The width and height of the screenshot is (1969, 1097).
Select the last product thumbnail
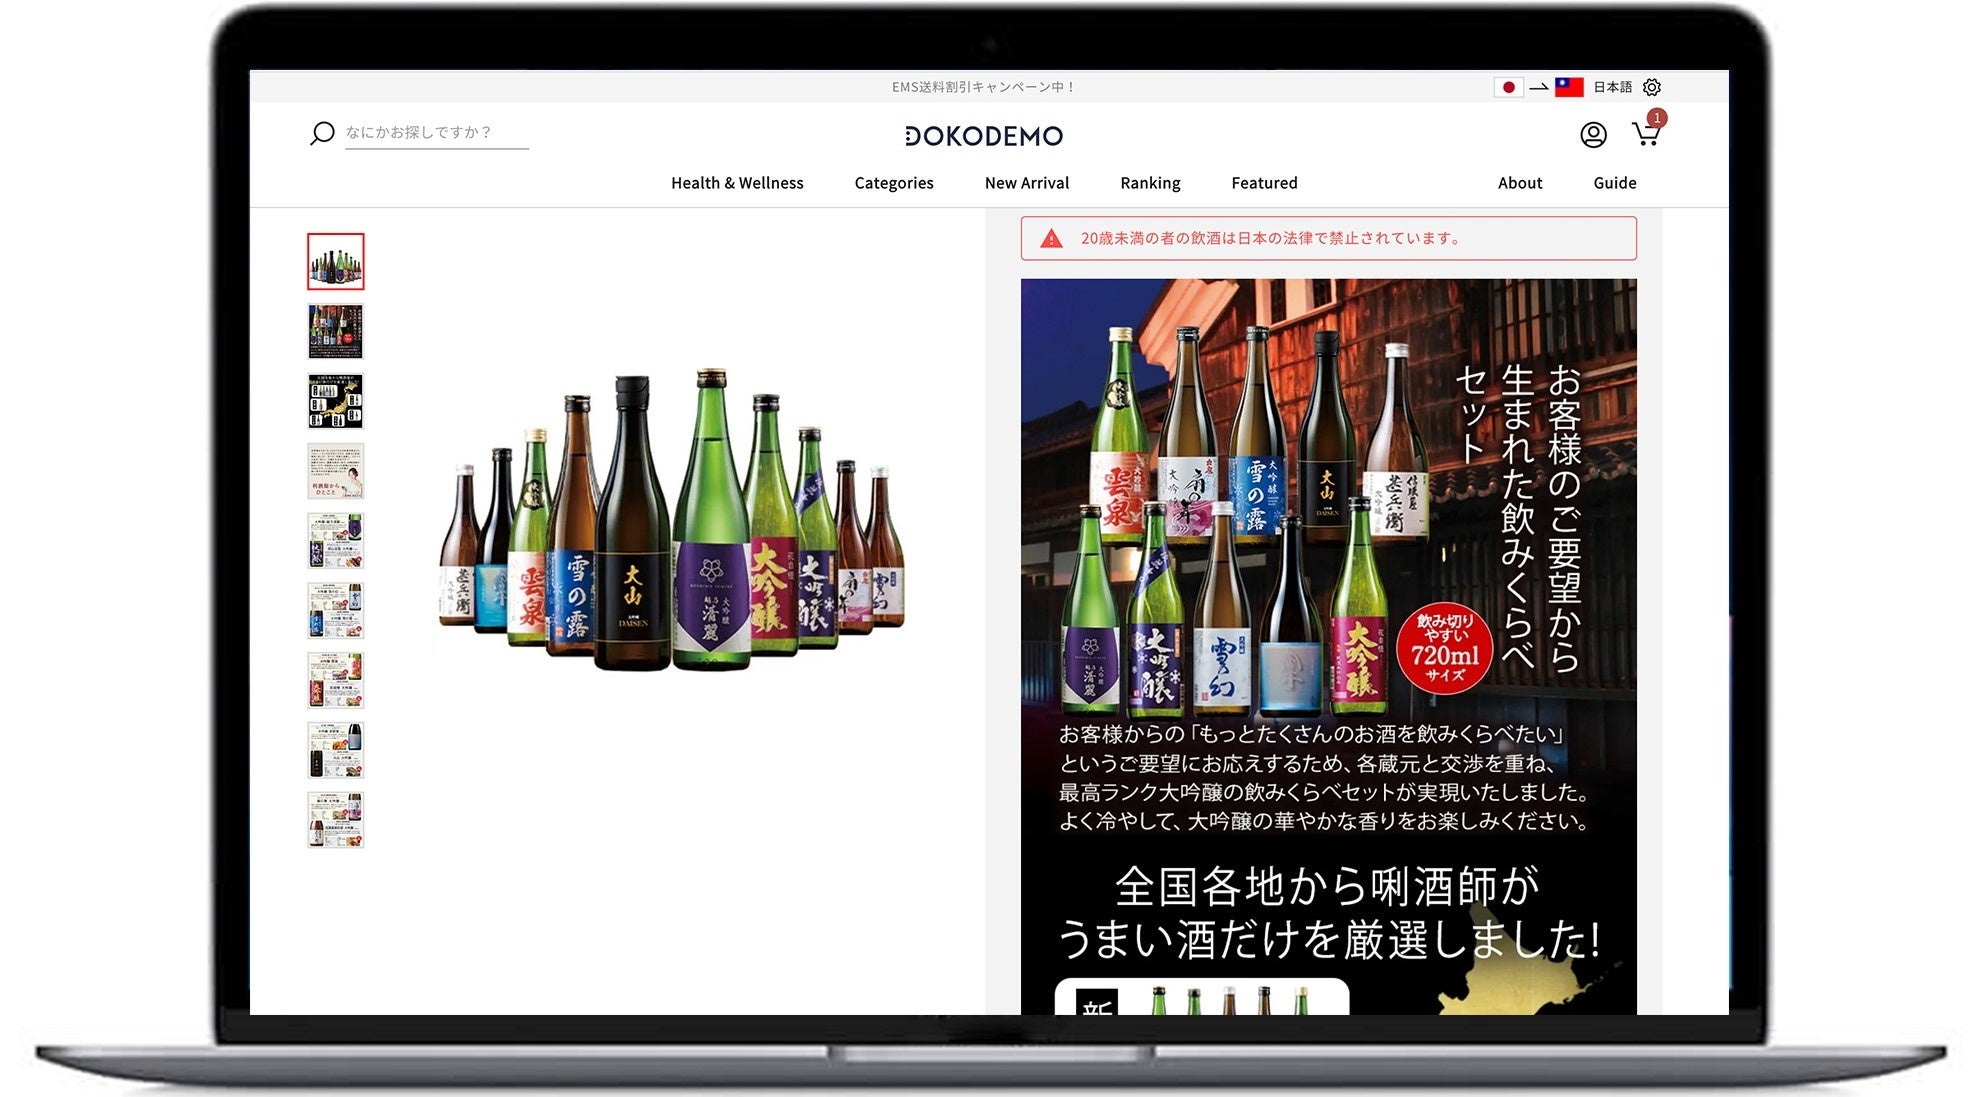click(335, 820)
